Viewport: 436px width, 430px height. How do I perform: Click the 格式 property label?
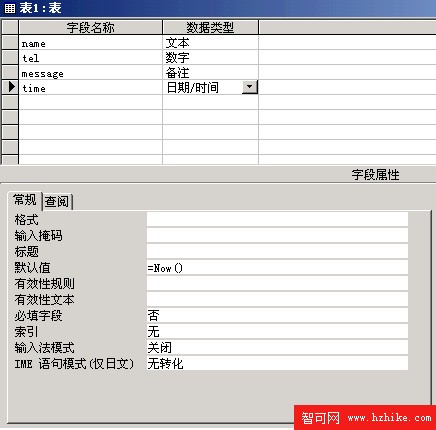click(26, 219)
